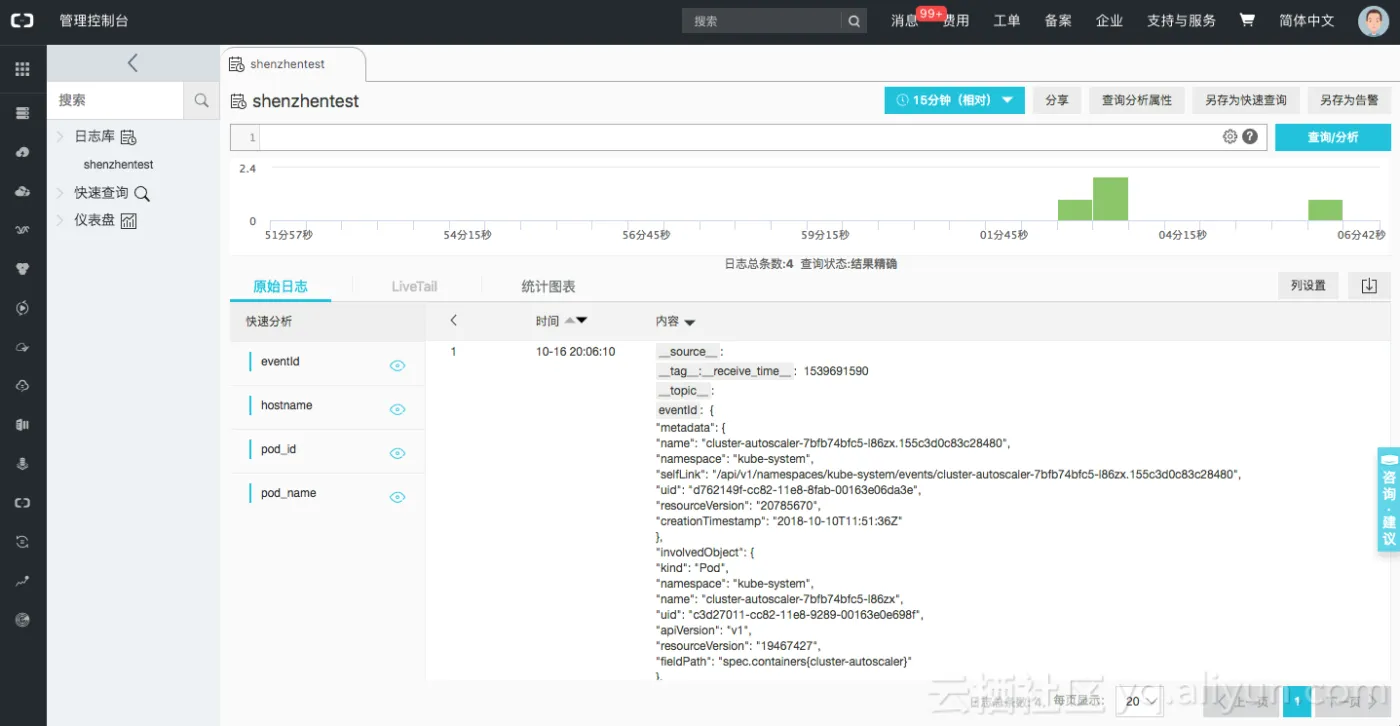Open the 备案 menu in top bar
1400x726 pixels.
[x=1058, y=20]
